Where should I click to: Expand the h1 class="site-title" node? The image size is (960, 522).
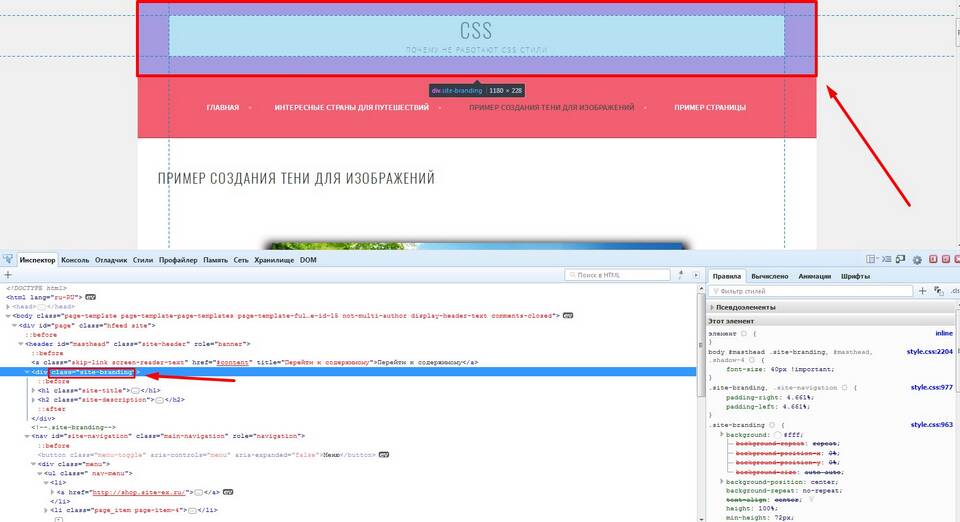pos(33,390)
